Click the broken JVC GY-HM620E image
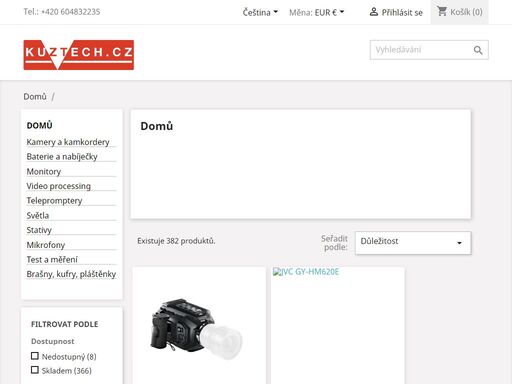This screenshot has height=384, width=512. pyautogui.click(x=306, y=272)
